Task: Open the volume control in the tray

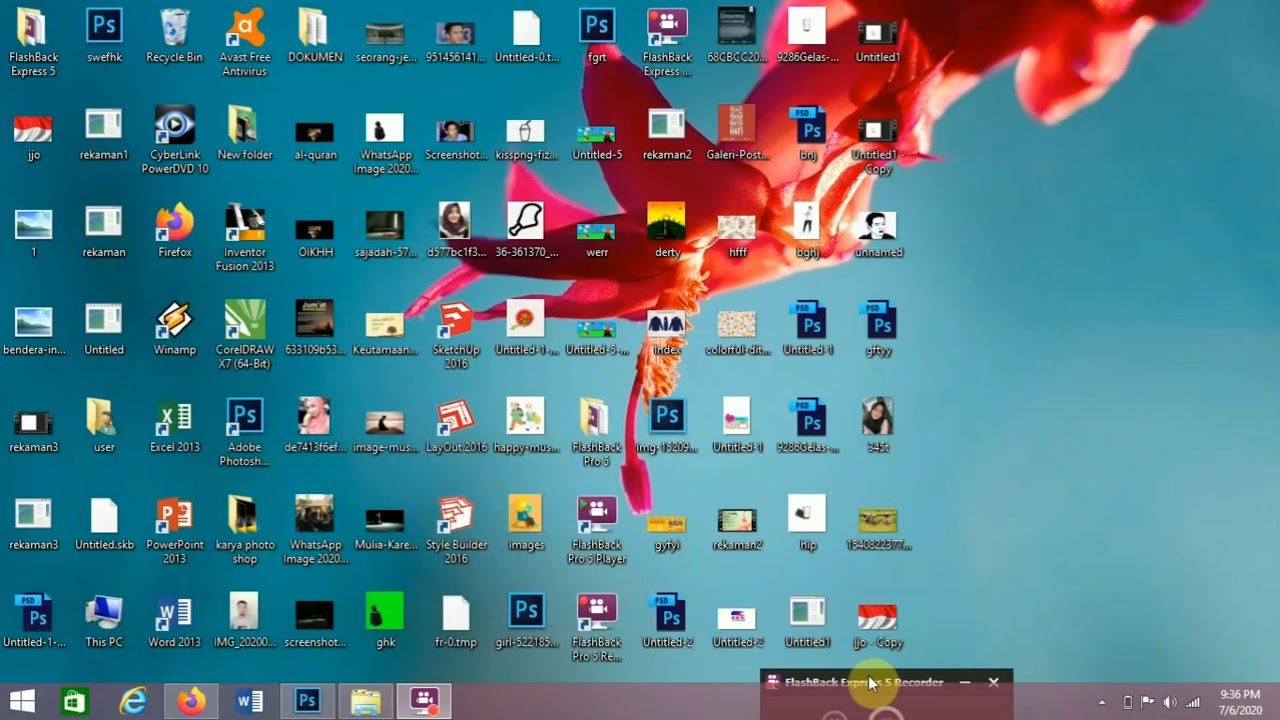Action: (1170, 702)
